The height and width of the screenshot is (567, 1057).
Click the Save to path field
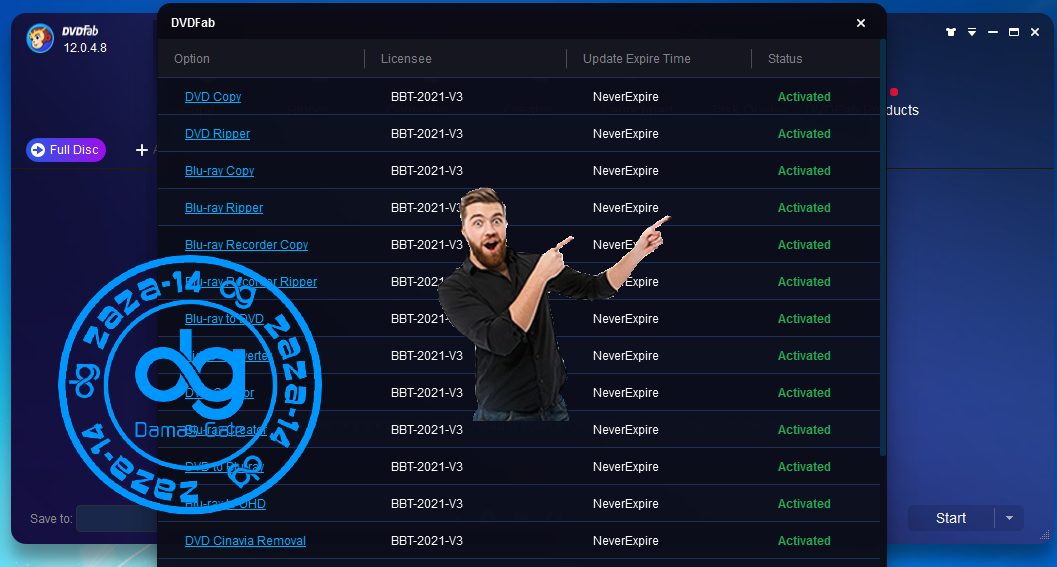click(117, 518)
